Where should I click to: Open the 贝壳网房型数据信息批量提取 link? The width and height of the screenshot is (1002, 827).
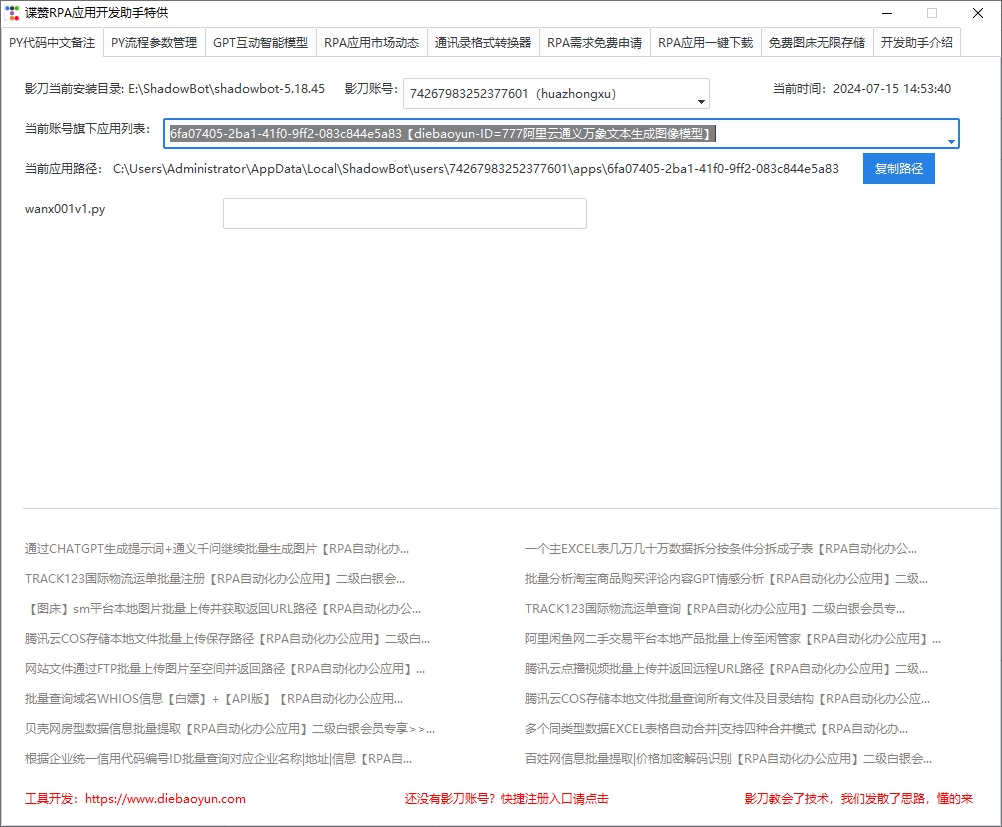230,729
